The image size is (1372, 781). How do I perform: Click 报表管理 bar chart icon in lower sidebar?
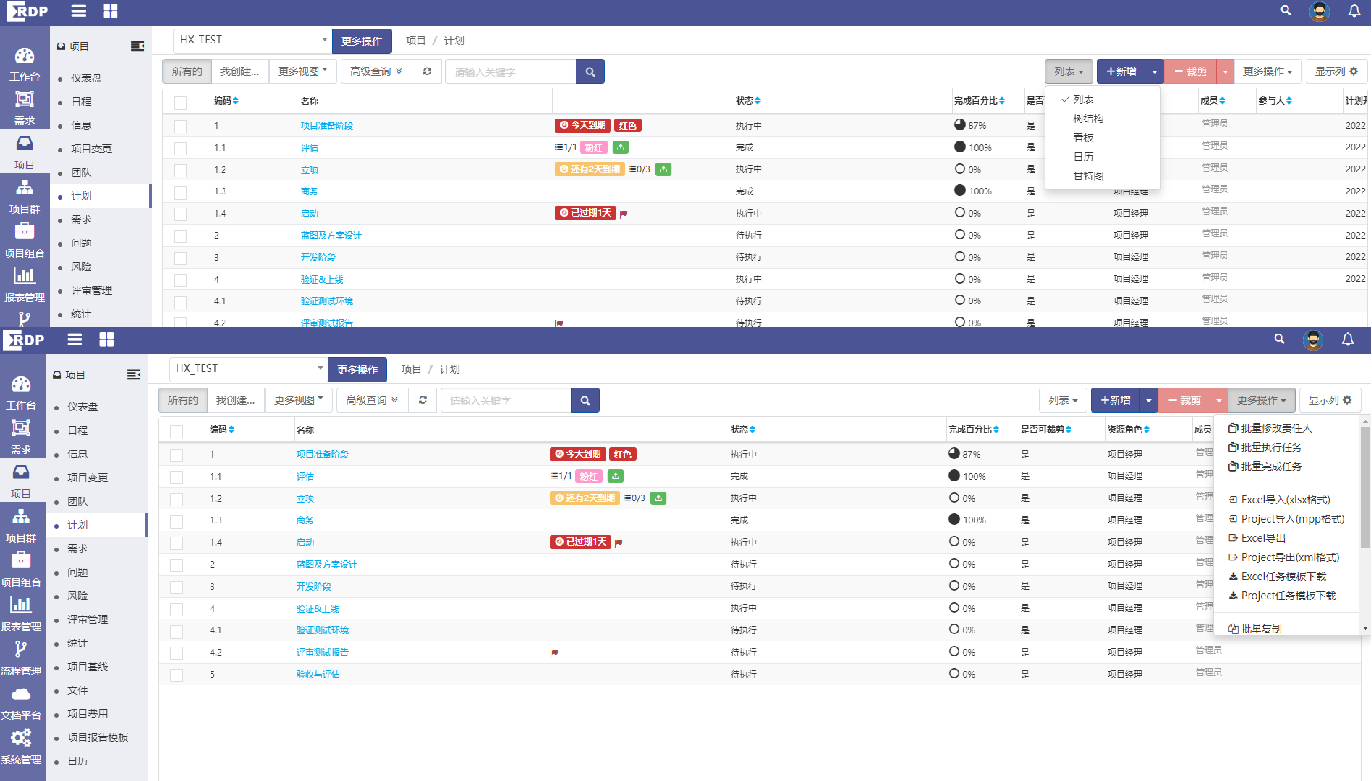tap(22, 605)
